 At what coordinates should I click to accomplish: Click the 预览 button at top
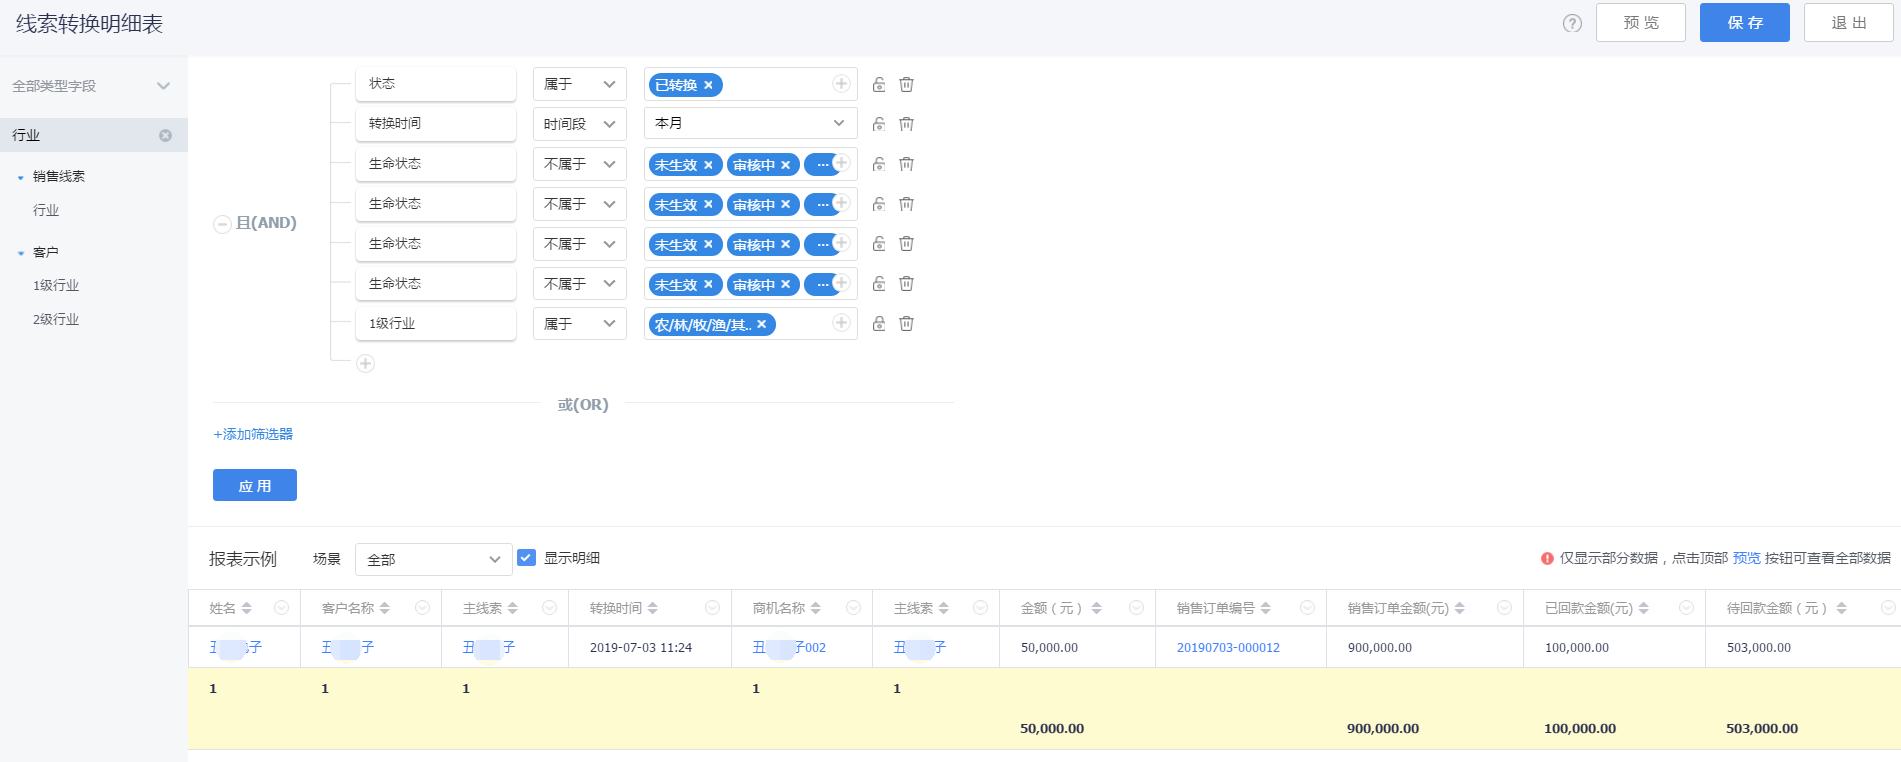coord(1641,22)
